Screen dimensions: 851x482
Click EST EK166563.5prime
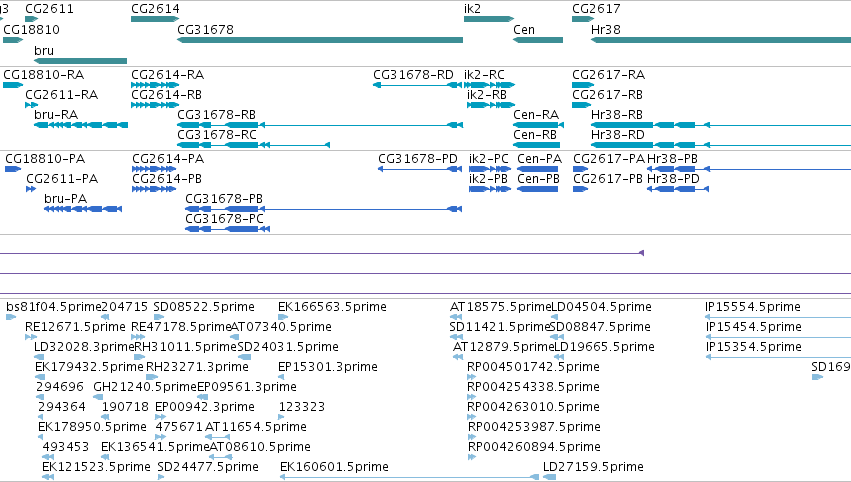pos(283,317)
